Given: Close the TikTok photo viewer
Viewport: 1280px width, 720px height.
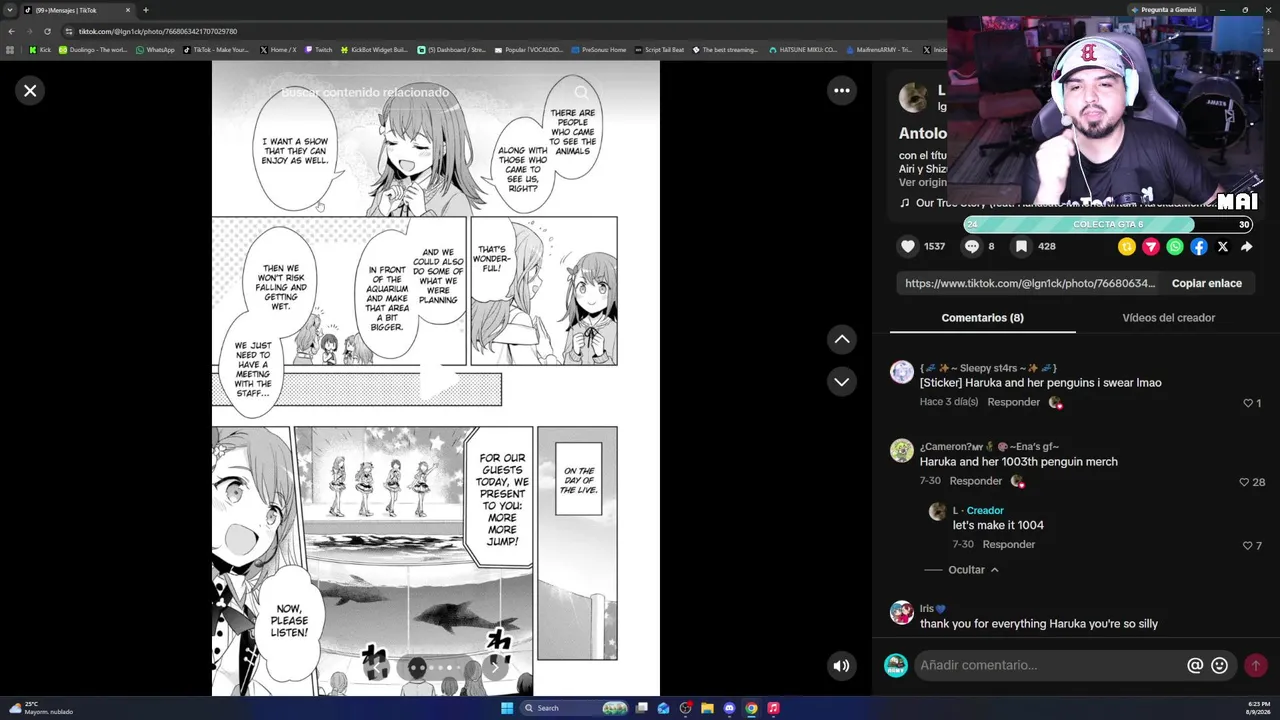Looking at the screenshot, I should tap(30, 91).
